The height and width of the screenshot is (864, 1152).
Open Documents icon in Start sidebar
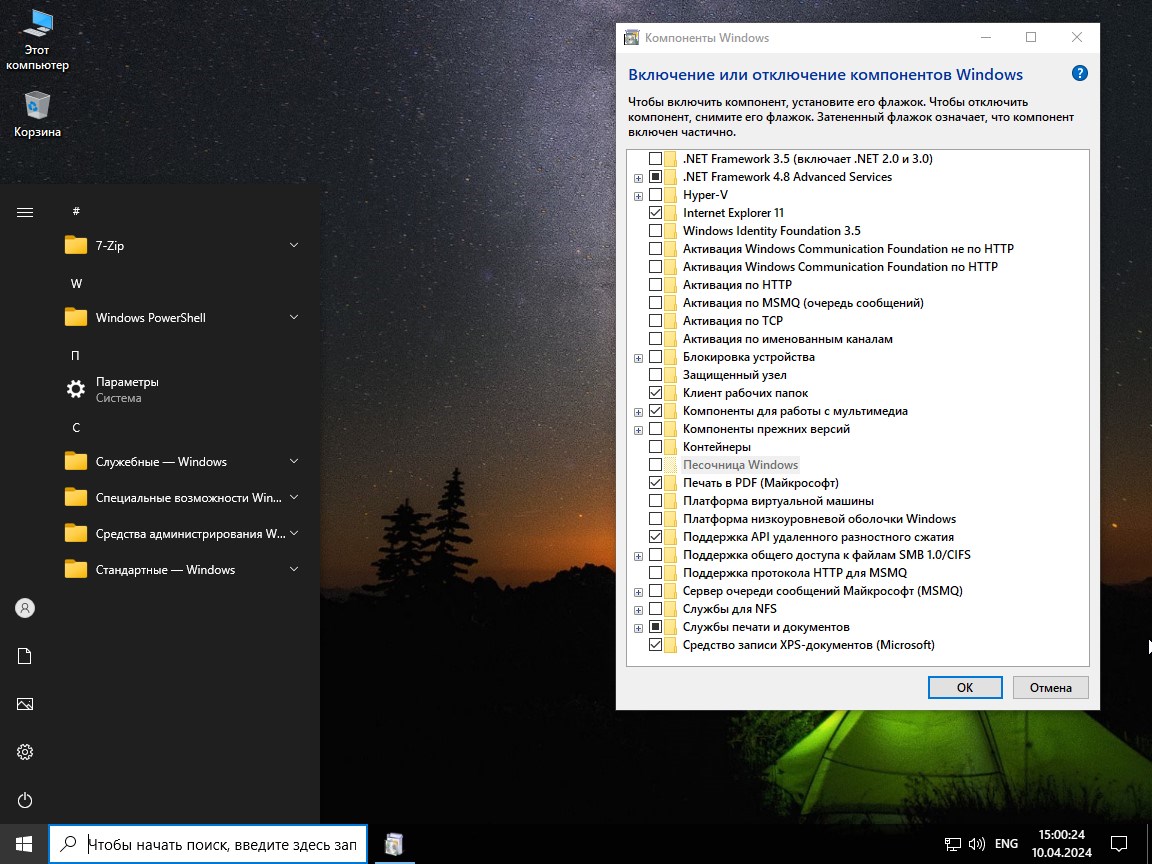[x=25, y=656]
